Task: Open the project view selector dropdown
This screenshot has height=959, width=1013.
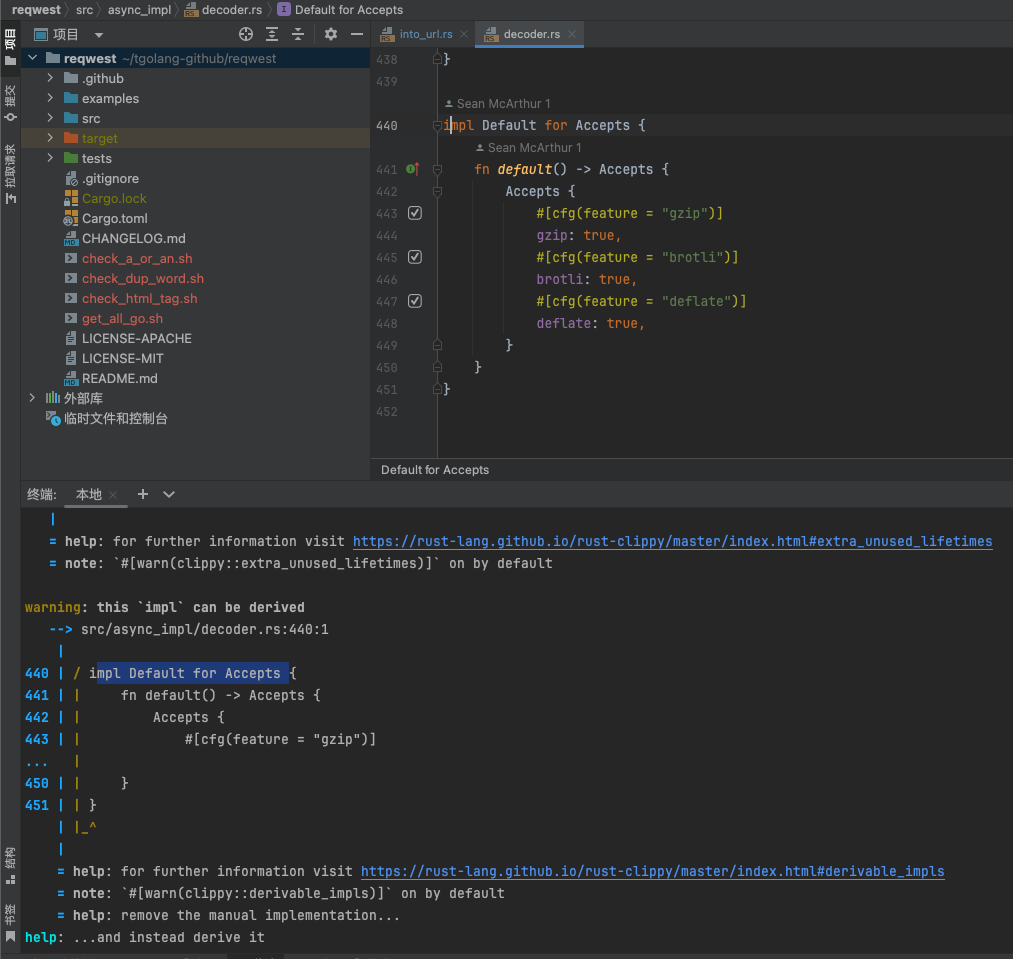Action: click(98, 34)
